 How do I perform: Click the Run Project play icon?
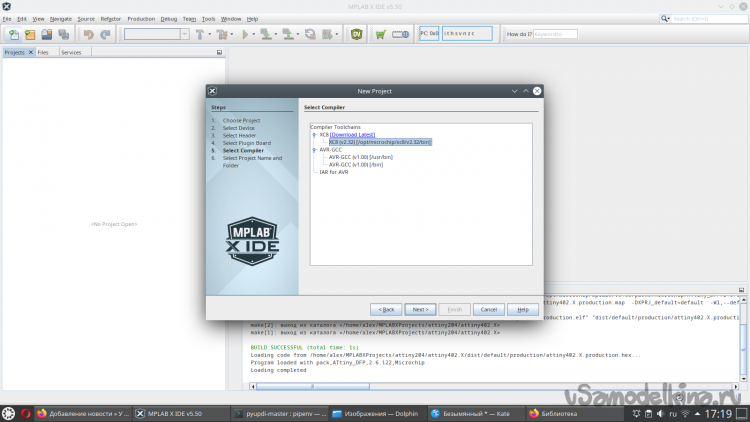coord(245,34)
